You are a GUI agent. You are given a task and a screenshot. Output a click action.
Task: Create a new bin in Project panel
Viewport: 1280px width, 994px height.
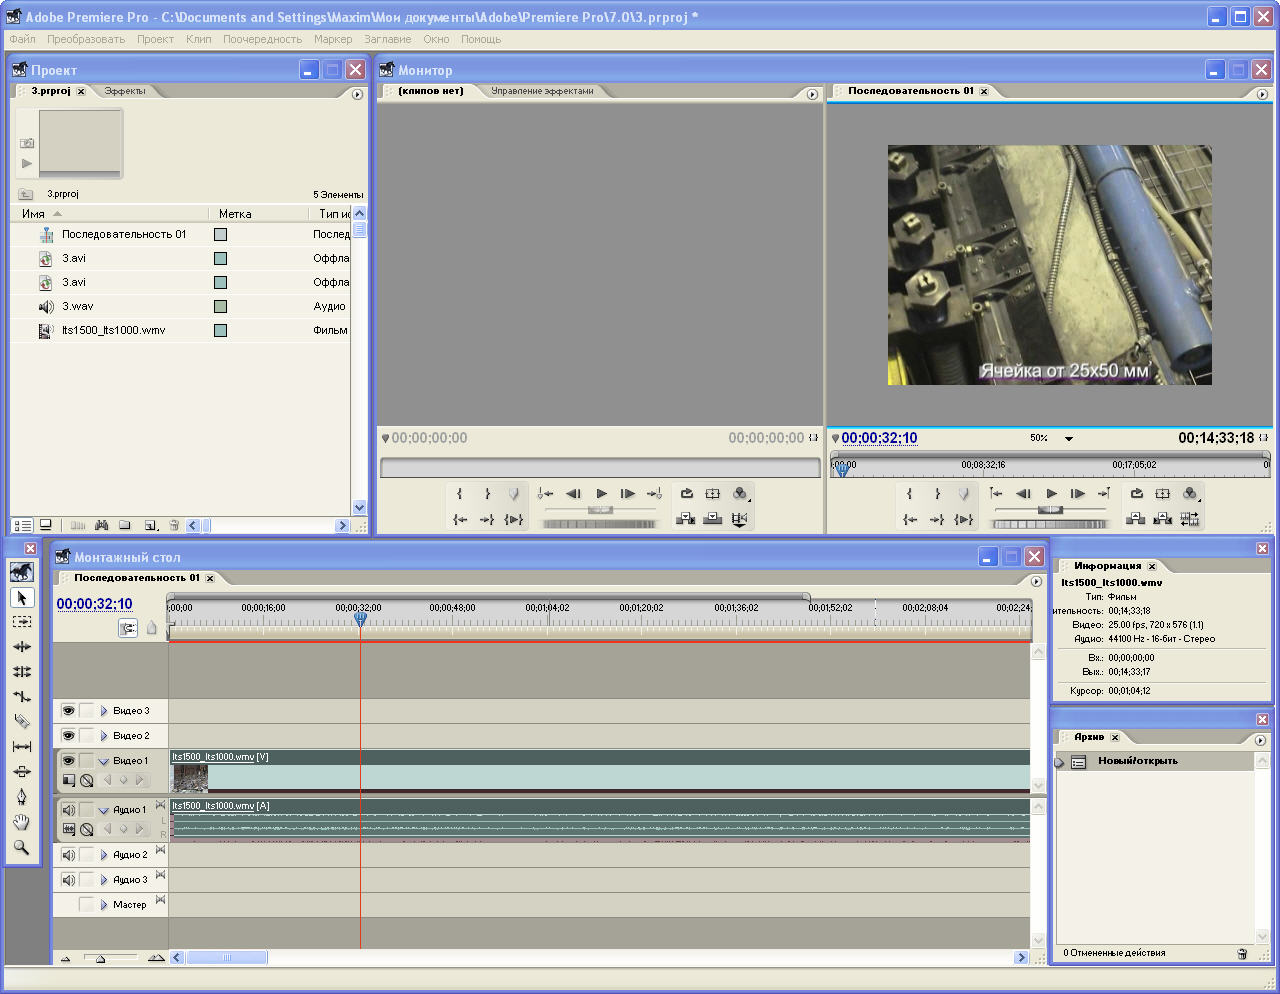[125, 525]
